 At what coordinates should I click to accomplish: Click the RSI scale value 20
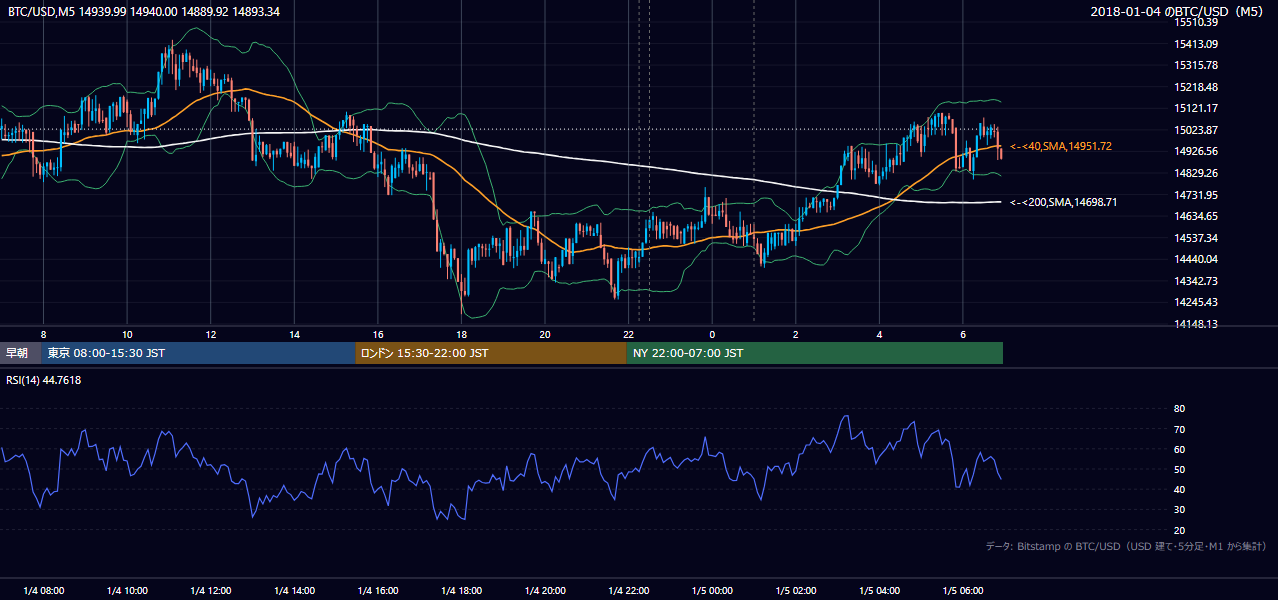point(1179,530)
